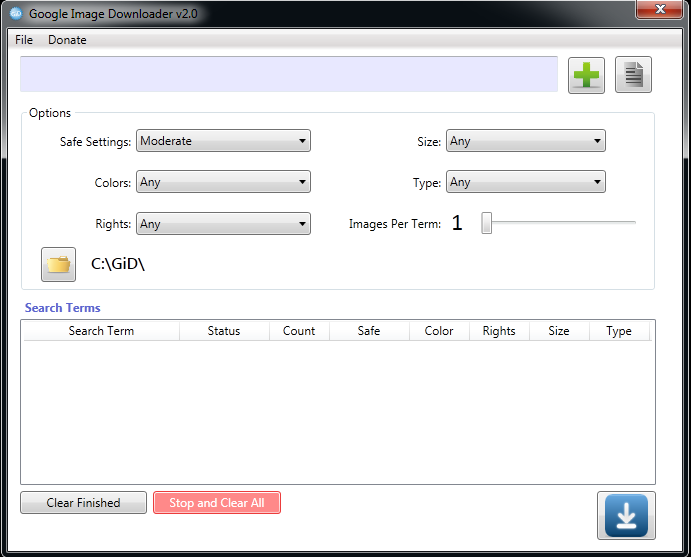Expand the Safe Settings dropdown
The width and height of the screenshot is (691, 557).
point(223,141)
